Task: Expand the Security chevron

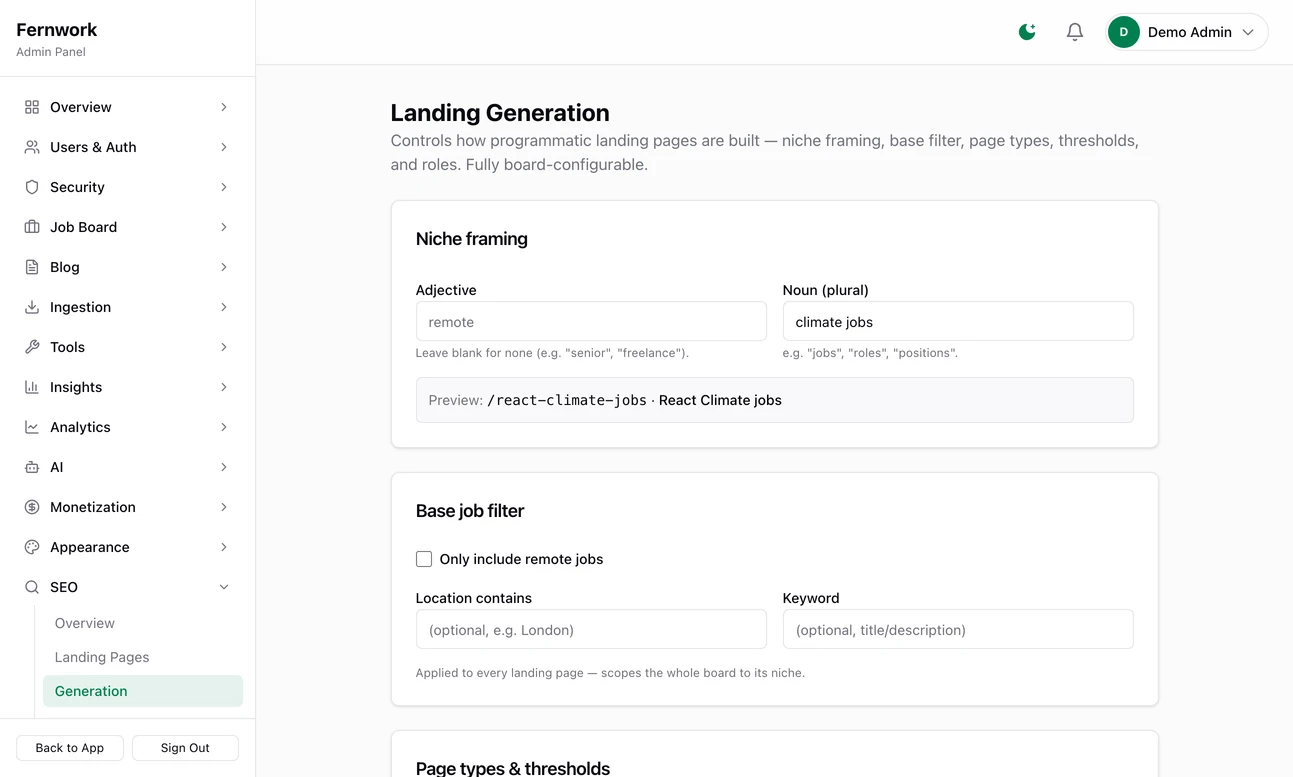Action: click(224, 187)
